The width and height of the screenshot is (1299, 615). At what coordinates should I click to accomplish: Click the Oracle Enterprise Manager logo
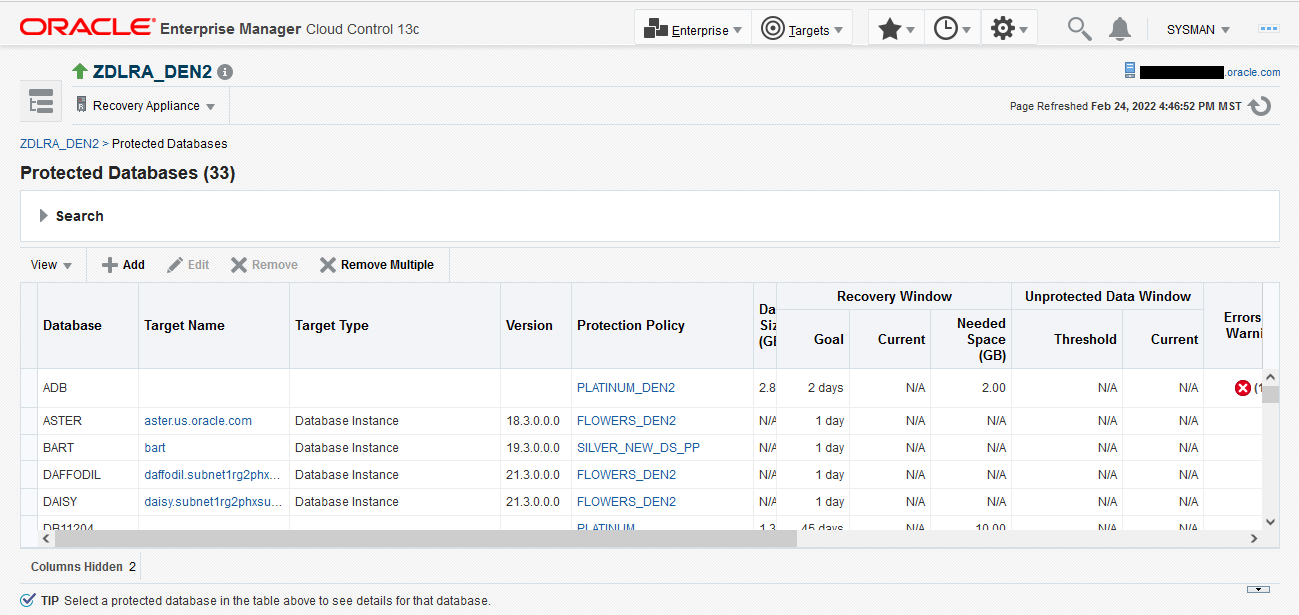click(219, 28)
